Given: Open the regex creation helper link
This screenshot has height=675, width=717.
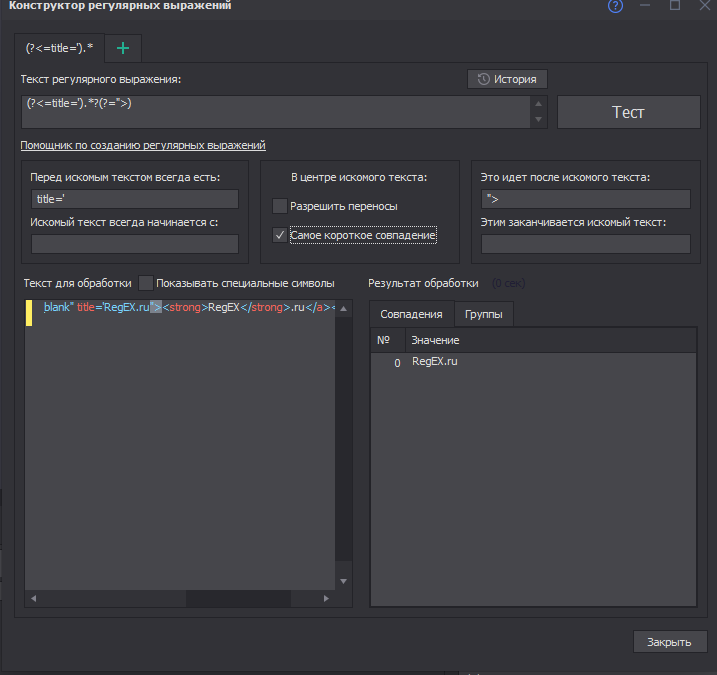Looking at the screenshot, I should pyautogui.click(x=143, y=145).
